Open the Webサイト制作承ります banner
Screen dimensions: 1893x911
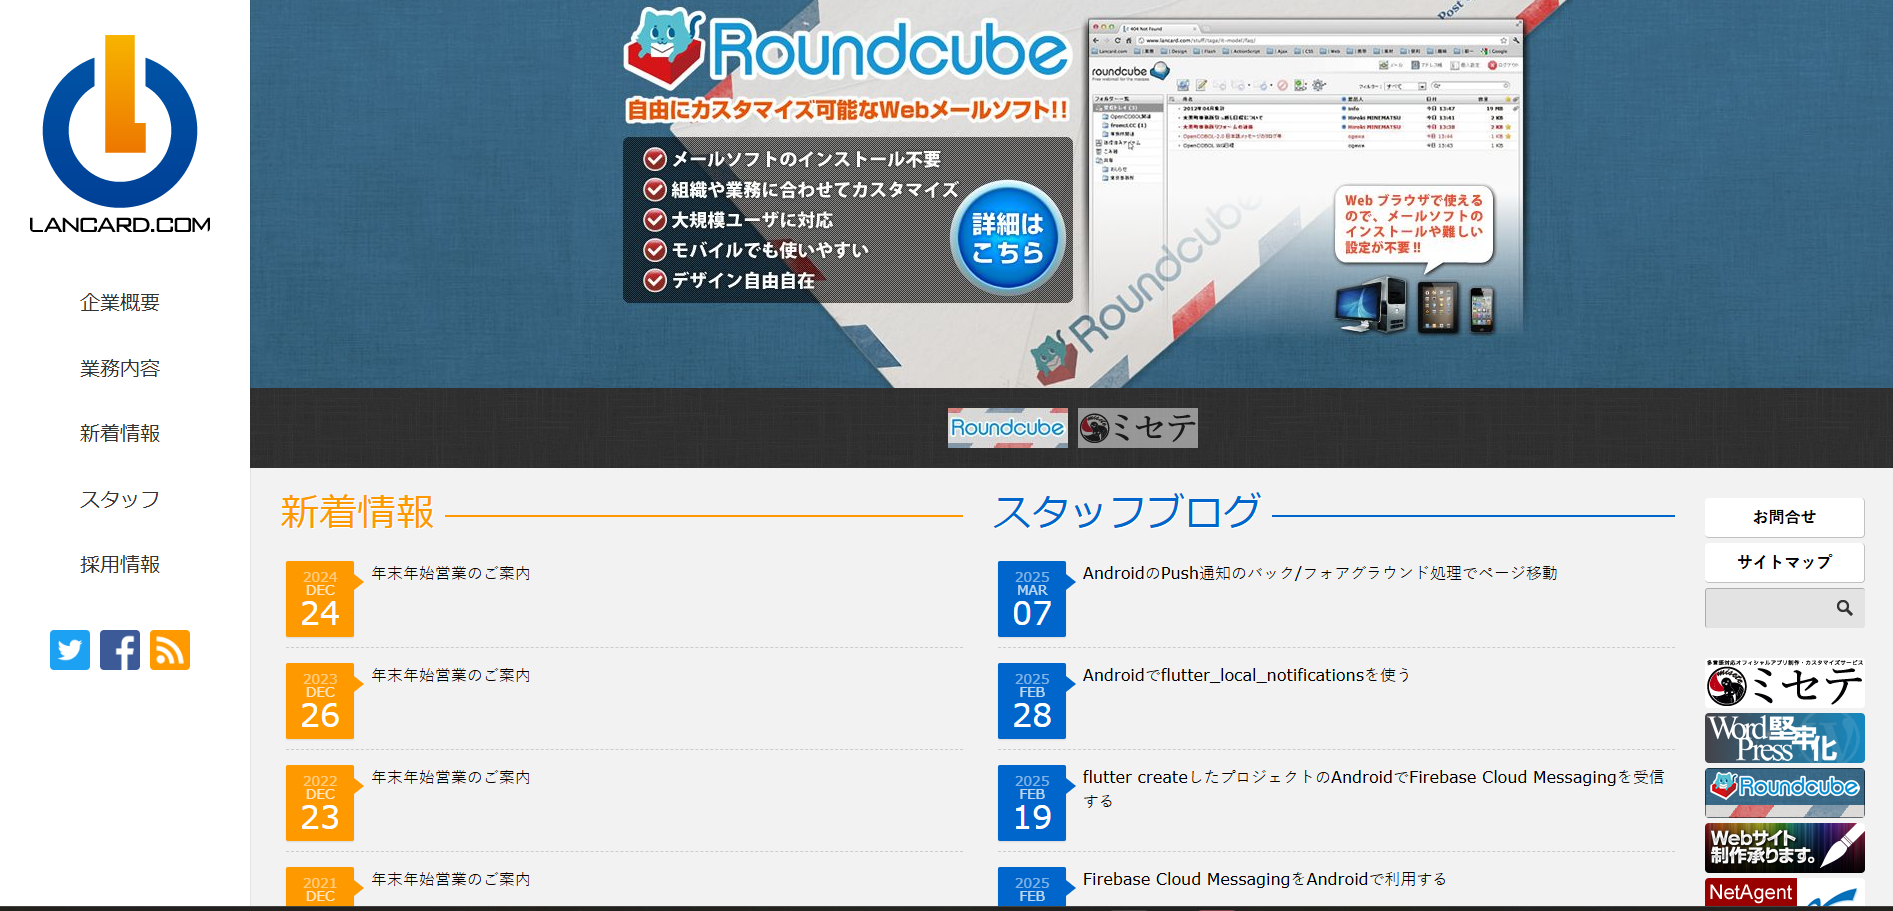(x=1785, y=847)
